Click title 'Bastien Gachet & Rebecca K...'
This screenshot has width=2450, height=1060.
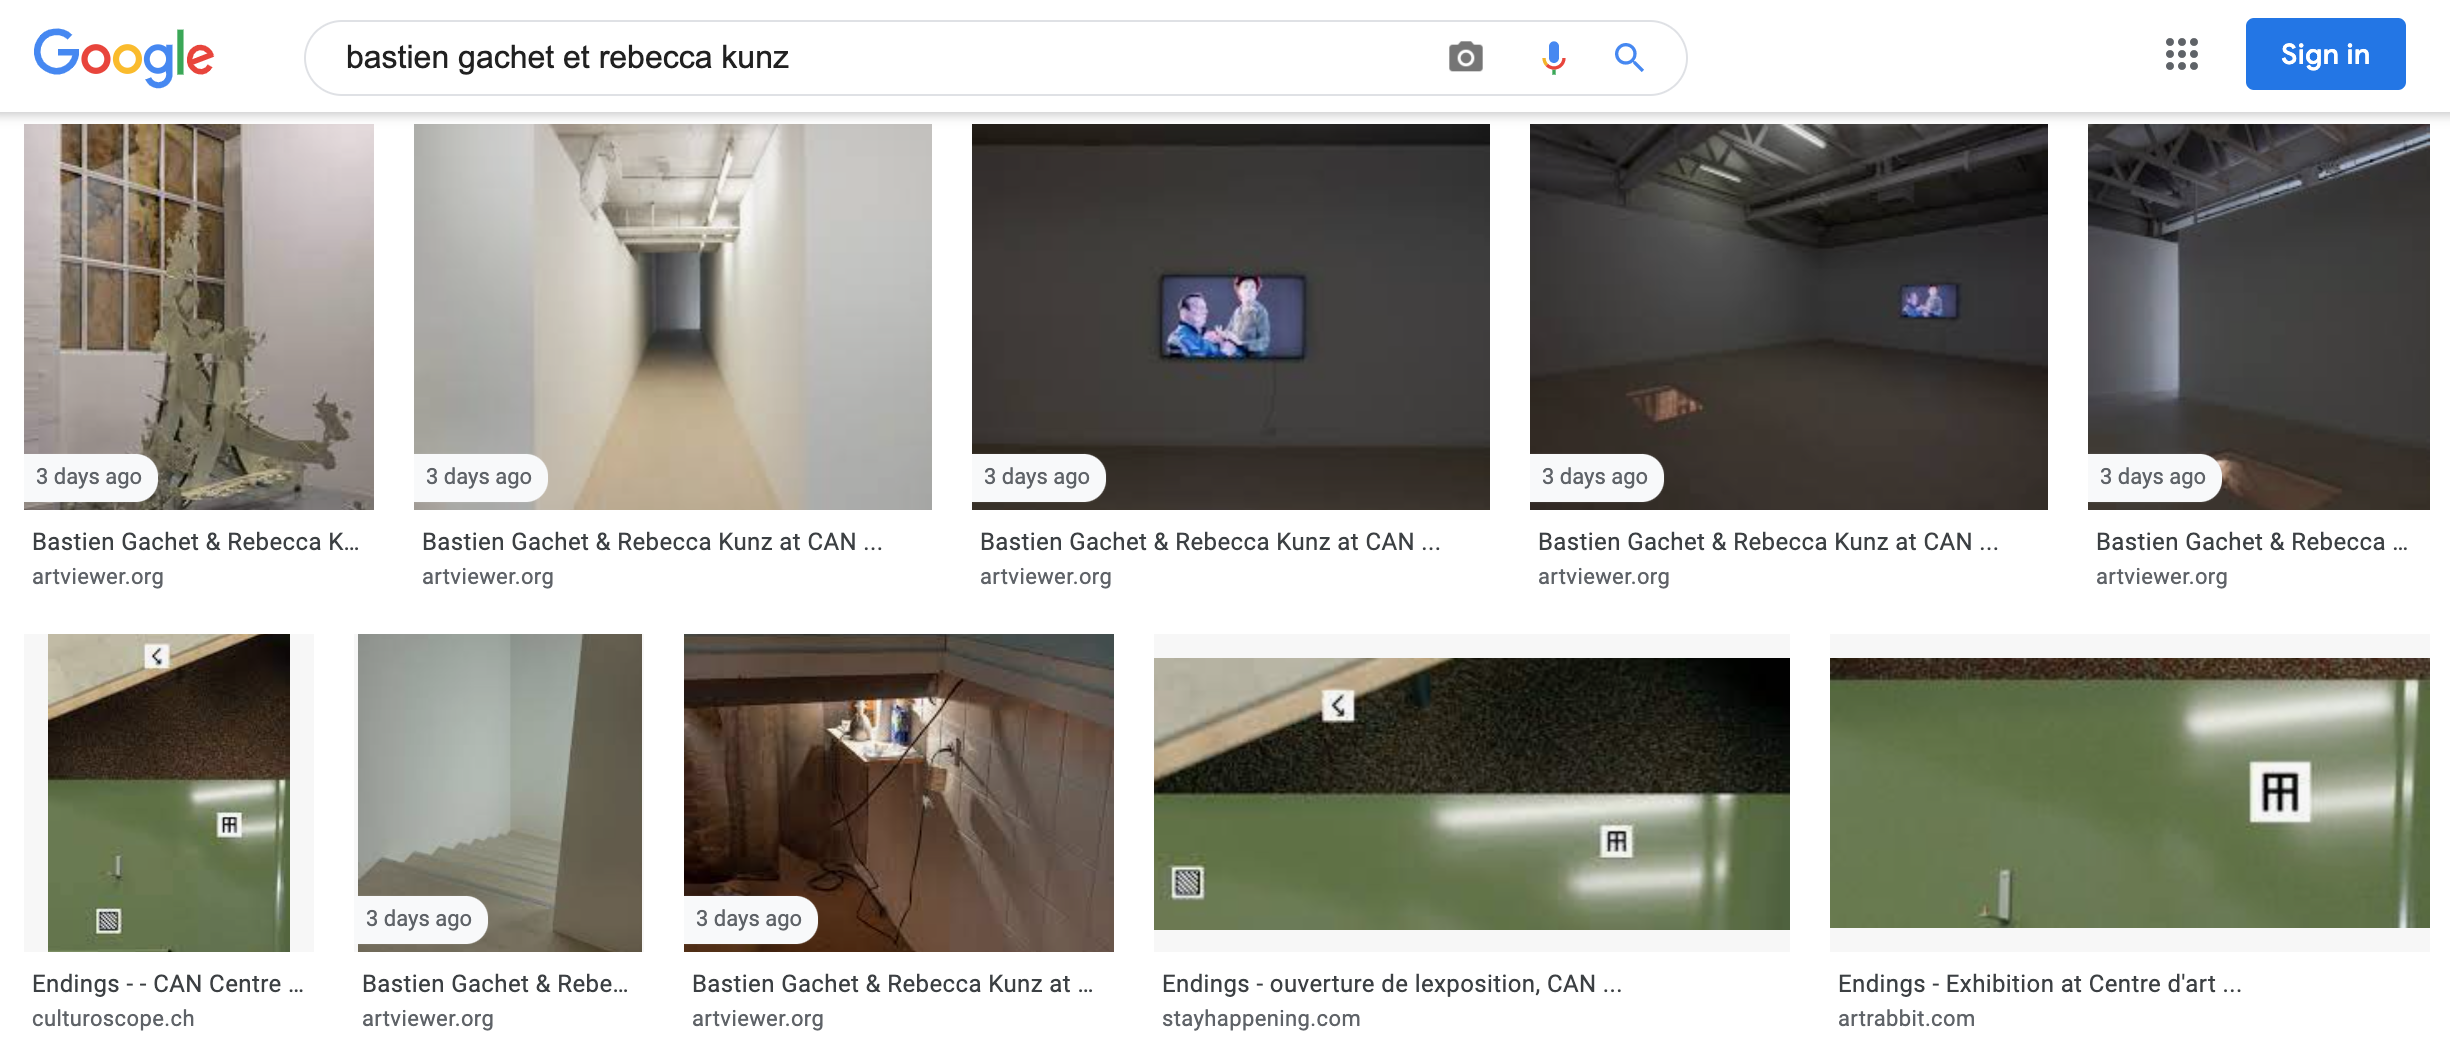tap(195, 542)
